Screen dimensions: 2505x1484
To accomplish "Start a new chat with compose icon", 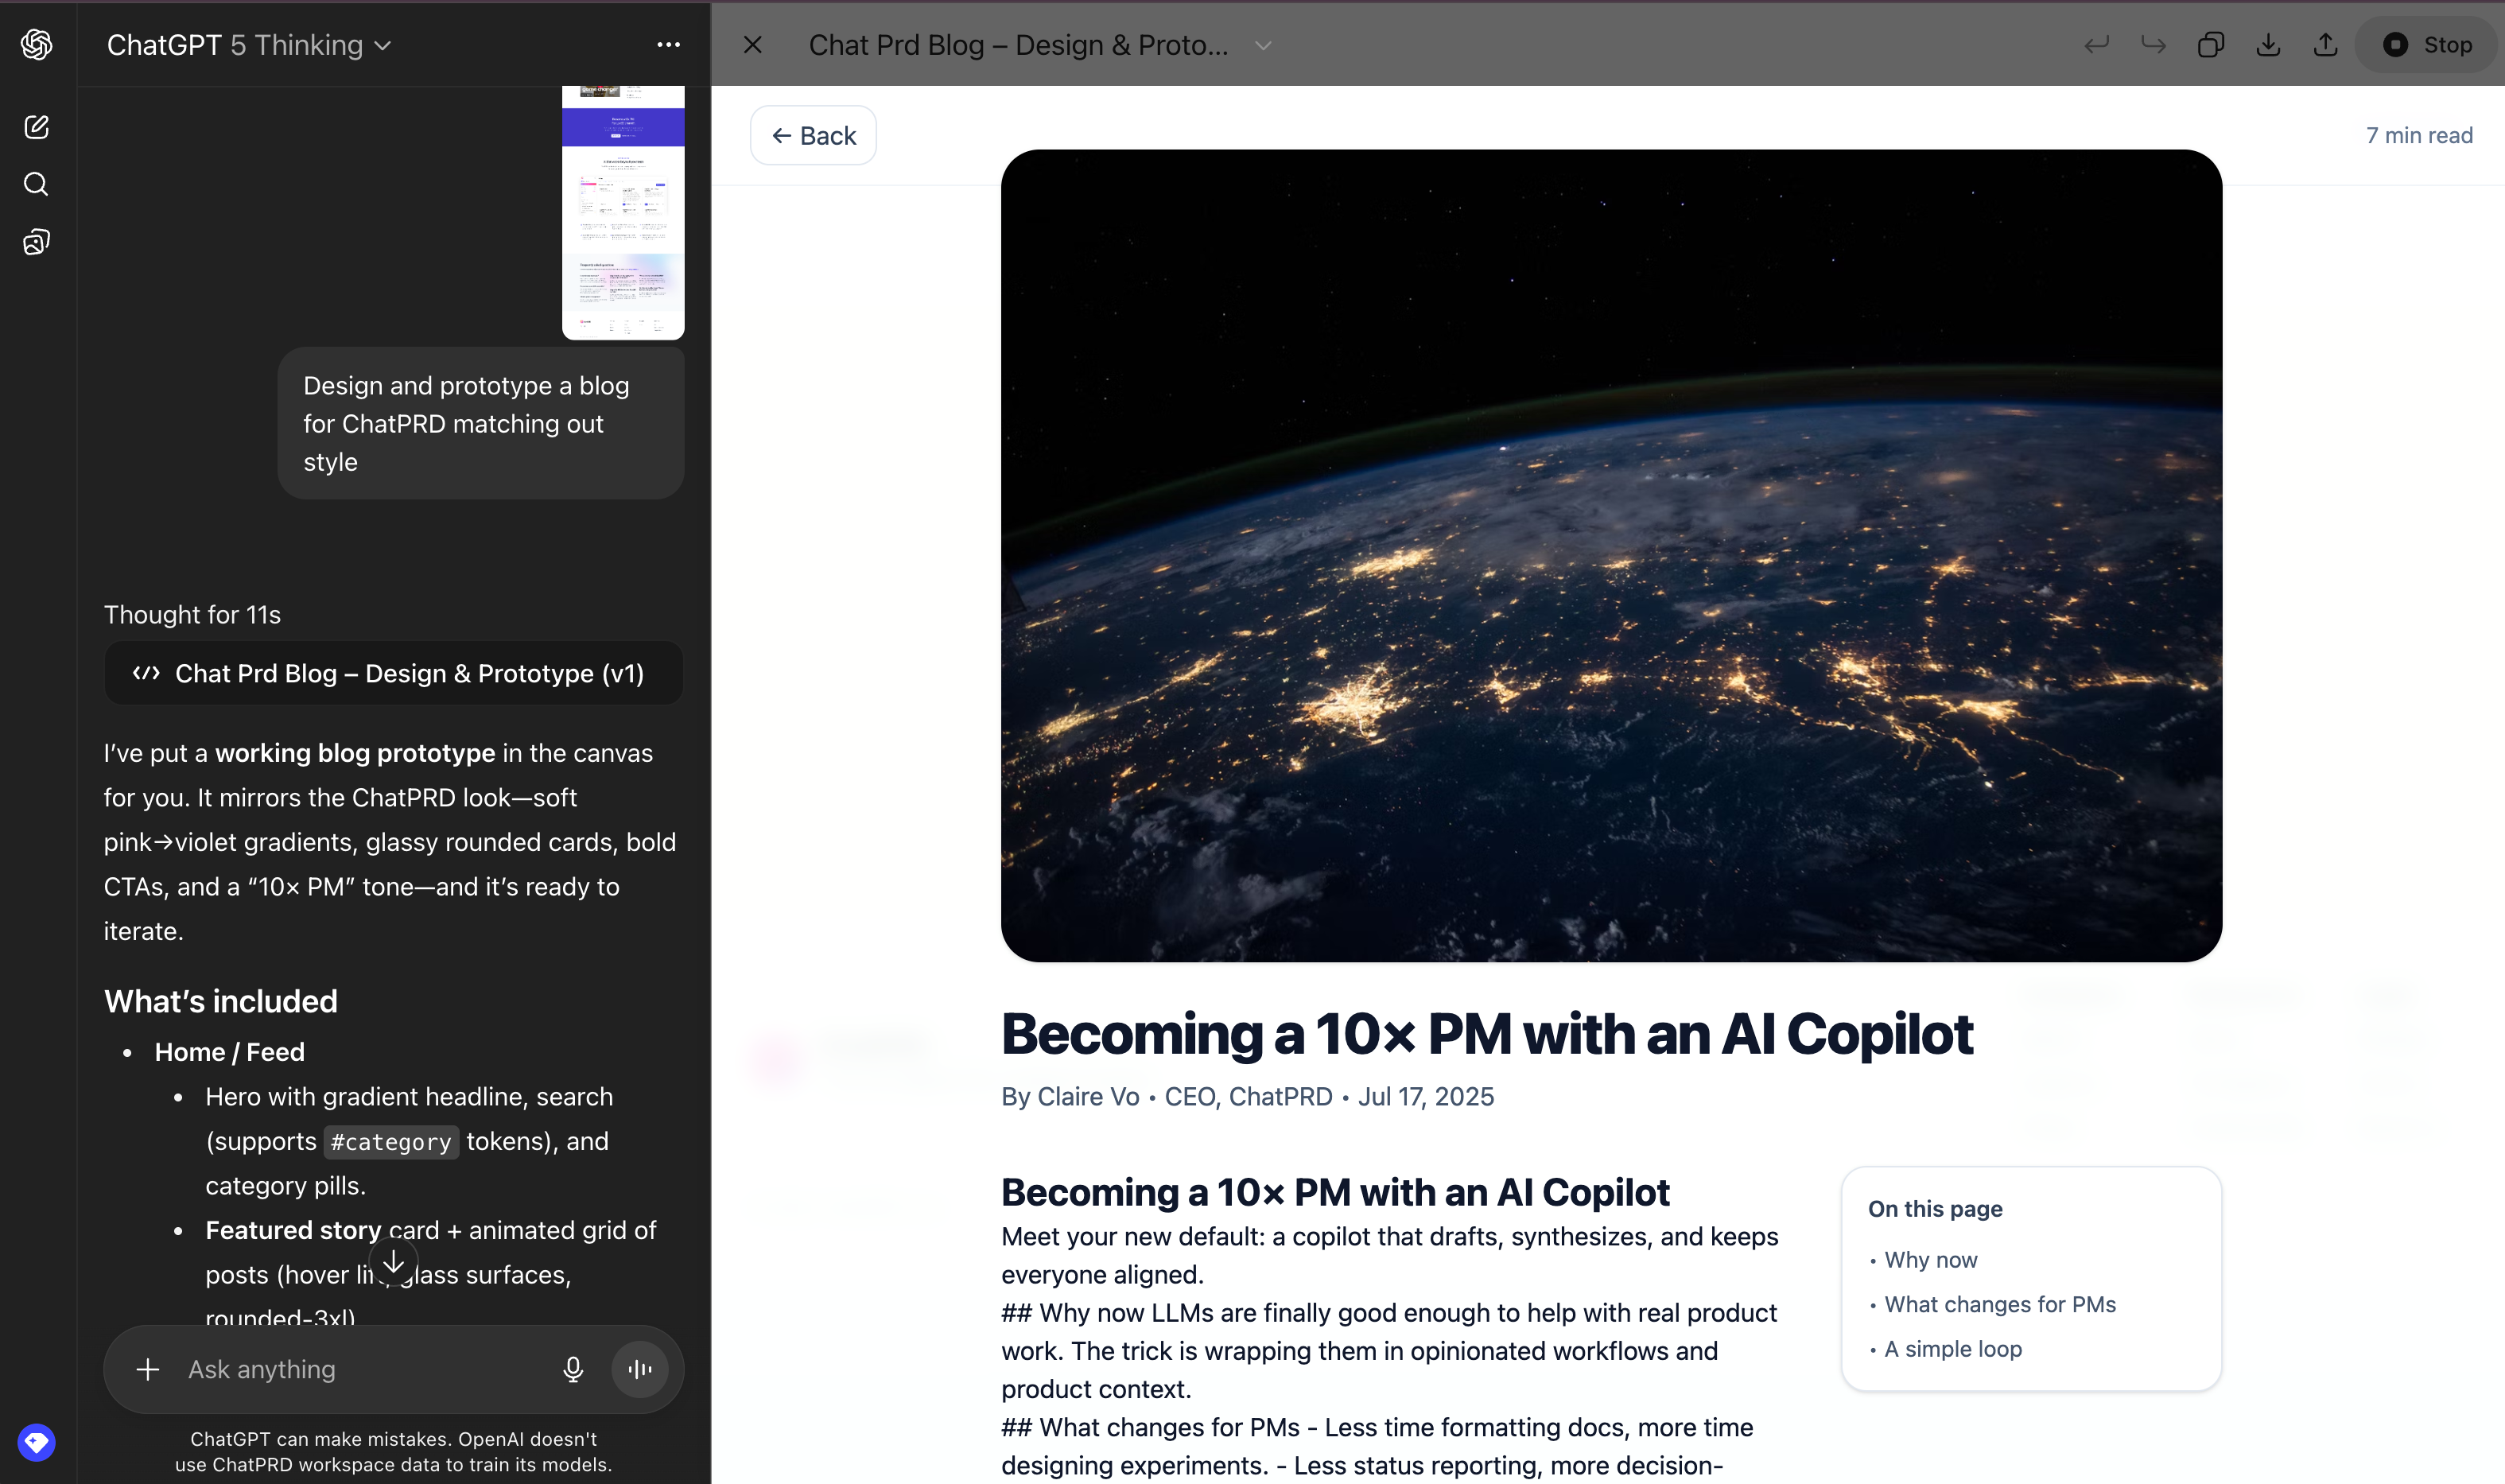I will [36, 127].
